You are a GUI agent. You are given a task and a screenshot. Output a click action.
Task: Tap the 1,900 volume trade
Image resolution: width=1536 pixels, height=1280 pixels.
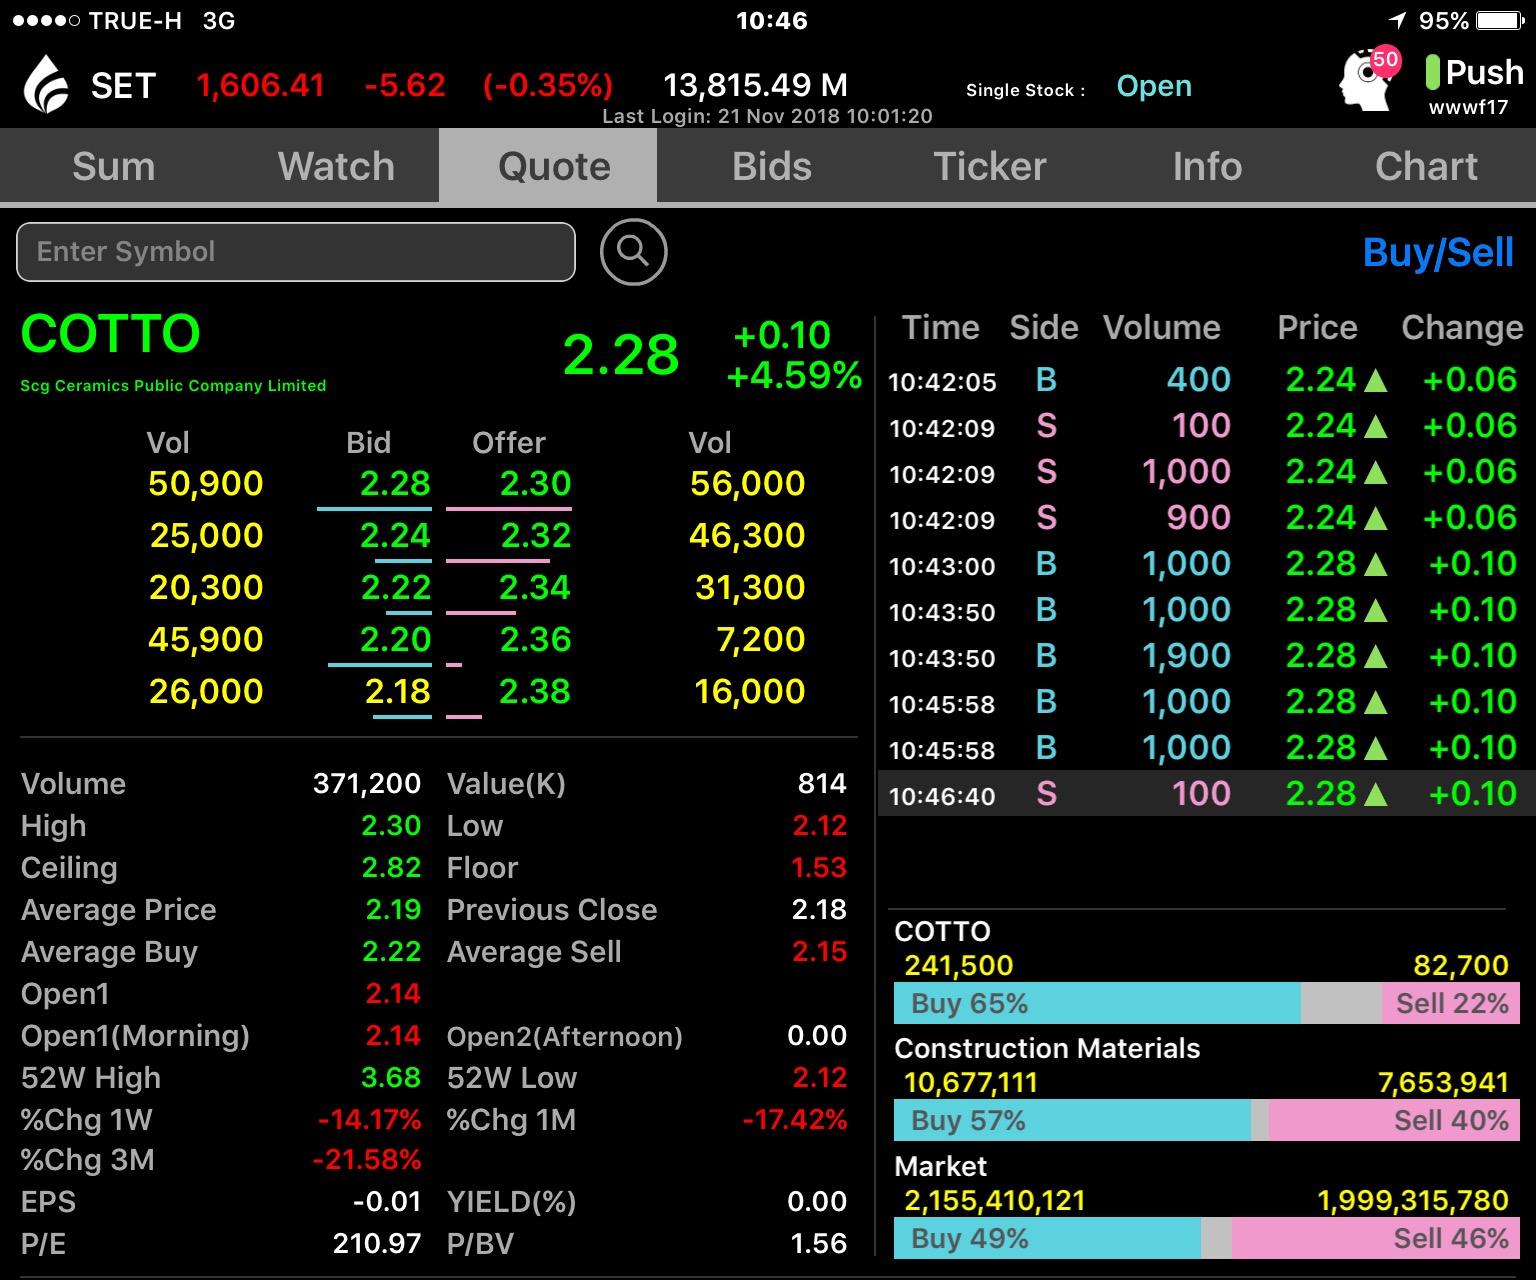coord(1186,656)
